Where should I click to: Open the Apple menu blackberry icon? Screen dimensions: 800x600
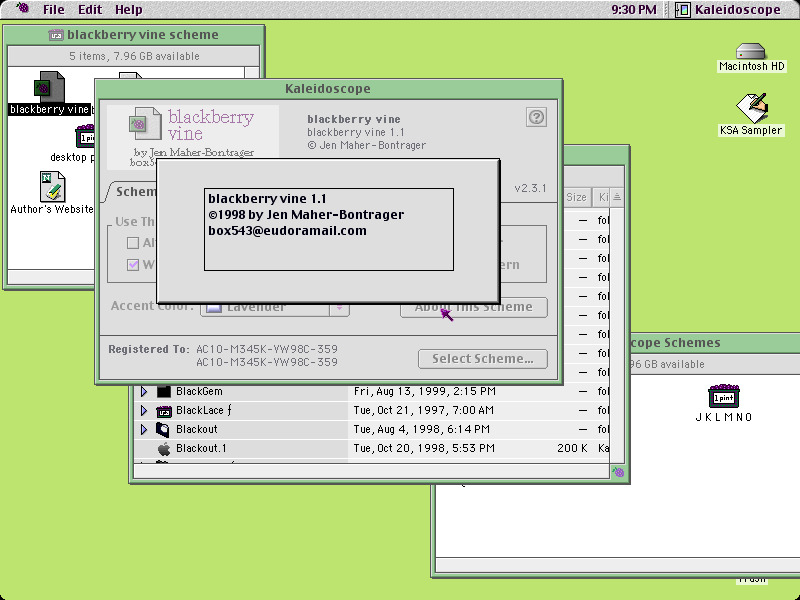(x=22, y=8)
